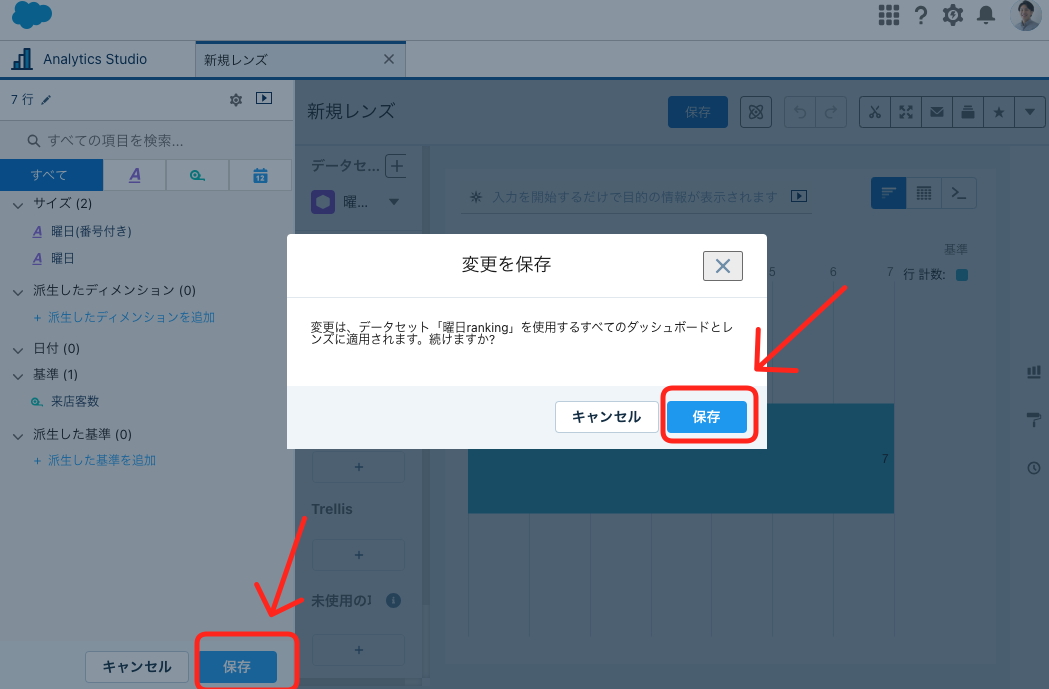Open the field panel settings gear
This screenshot has width=1049, height=689.
click(235, 100)
